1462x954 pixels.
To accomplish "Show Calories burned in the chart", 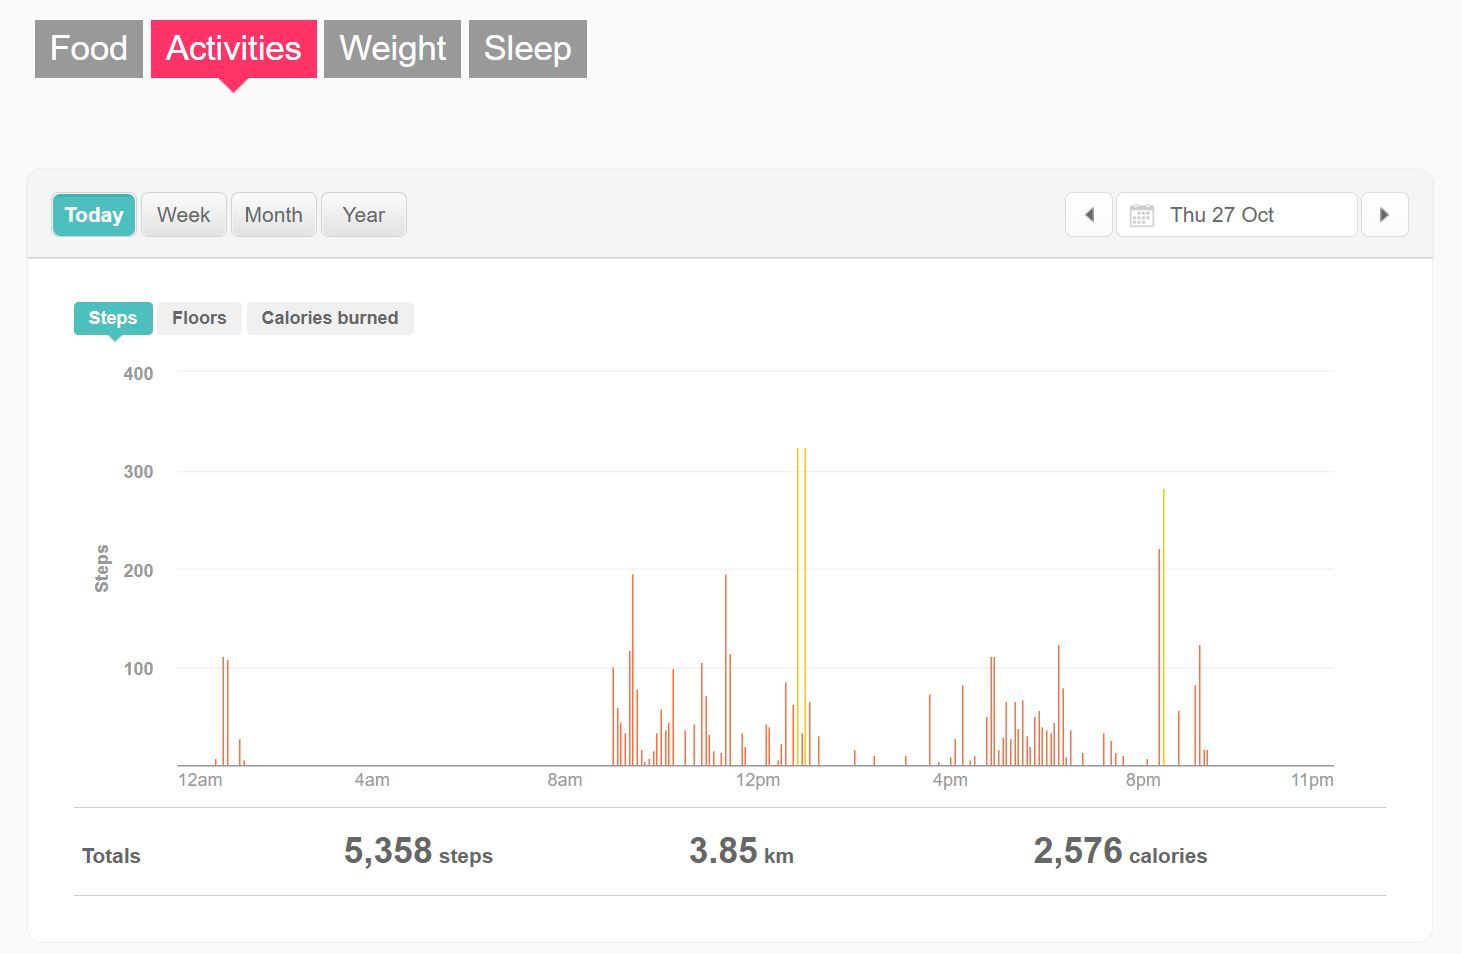I will [330, 318].
